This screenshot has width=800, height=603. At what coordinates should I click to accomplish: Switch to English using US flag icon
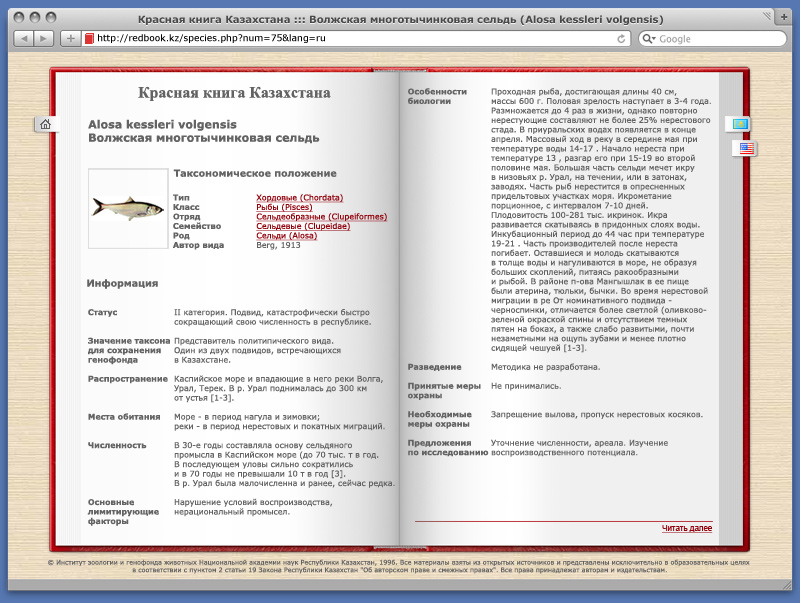746,148
